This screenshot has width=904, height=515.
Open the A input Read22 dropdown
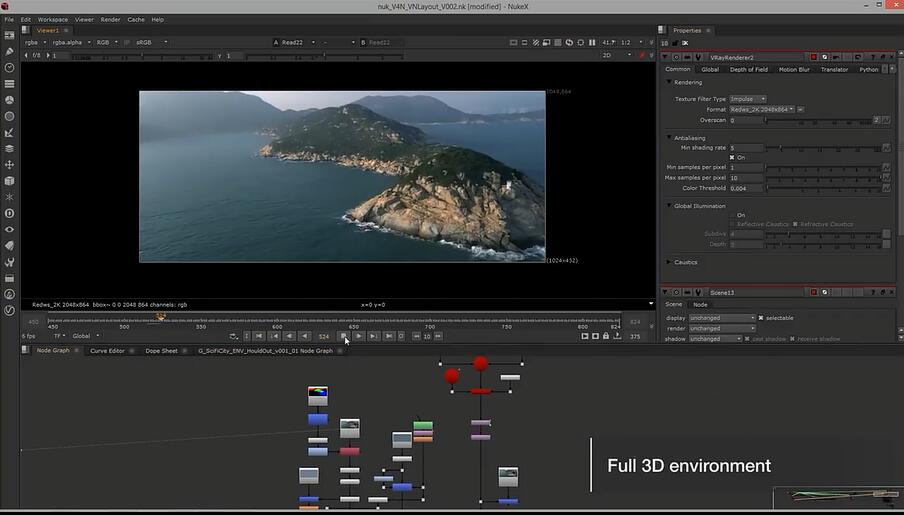[x=297, y=42]
